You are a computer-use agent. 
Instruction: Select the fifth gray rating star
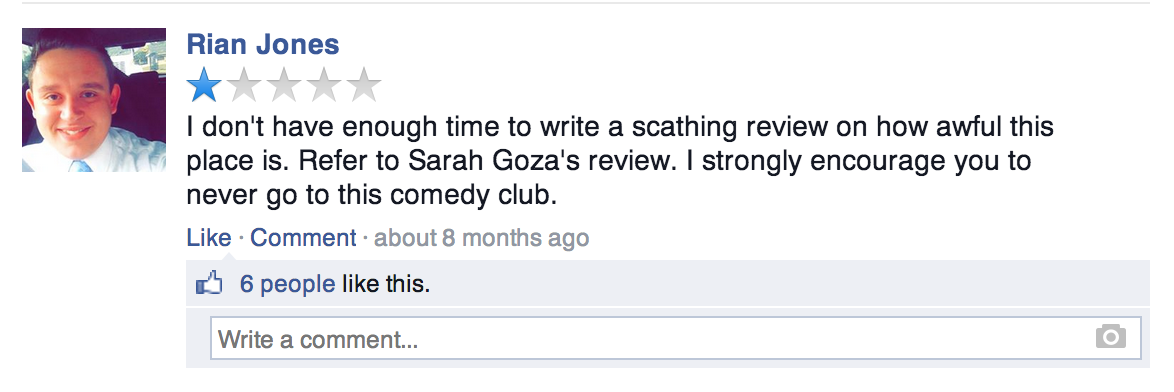[364, 85]
